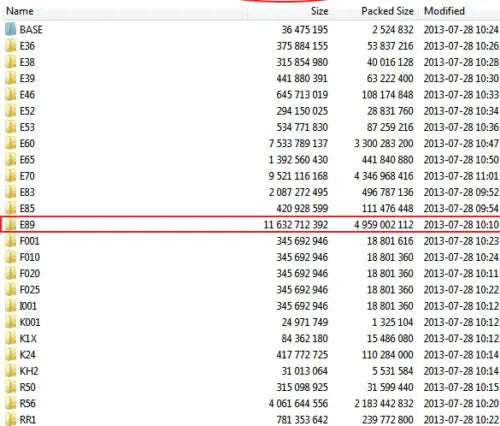The width and height of the screenshot is (500, 426).
Task: Select the K24 folder icon
Action: coord(10,355)
